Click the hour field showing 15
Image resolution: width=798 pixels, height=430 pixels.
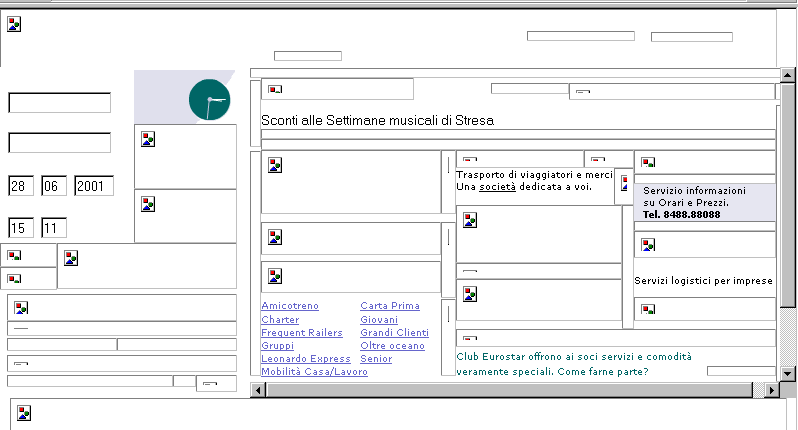pyautogui.click(x=21, y=228)
